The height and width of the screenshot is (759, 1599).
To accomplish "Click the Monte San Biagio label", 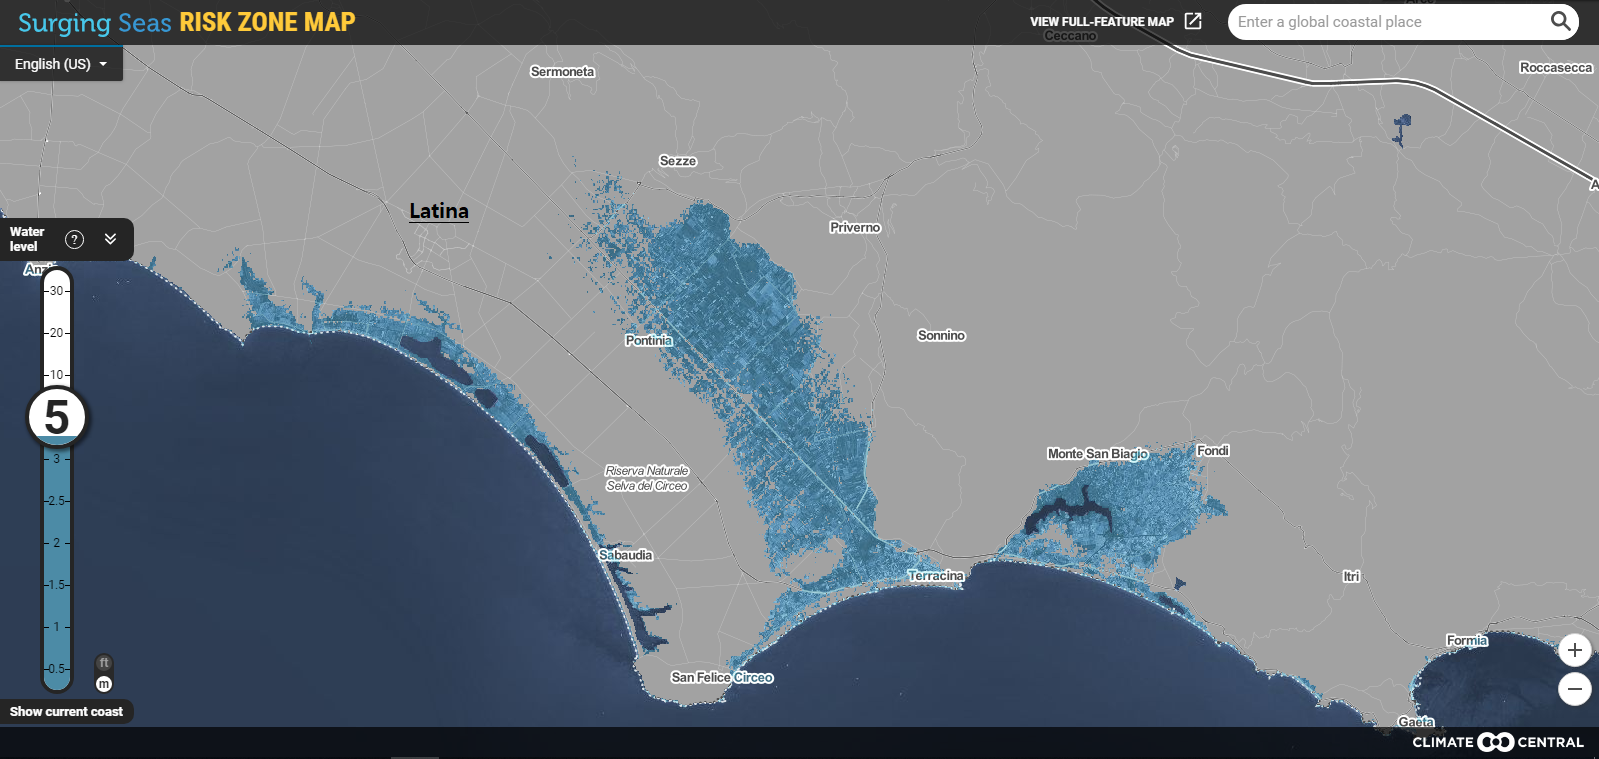I will (1098, 454).
